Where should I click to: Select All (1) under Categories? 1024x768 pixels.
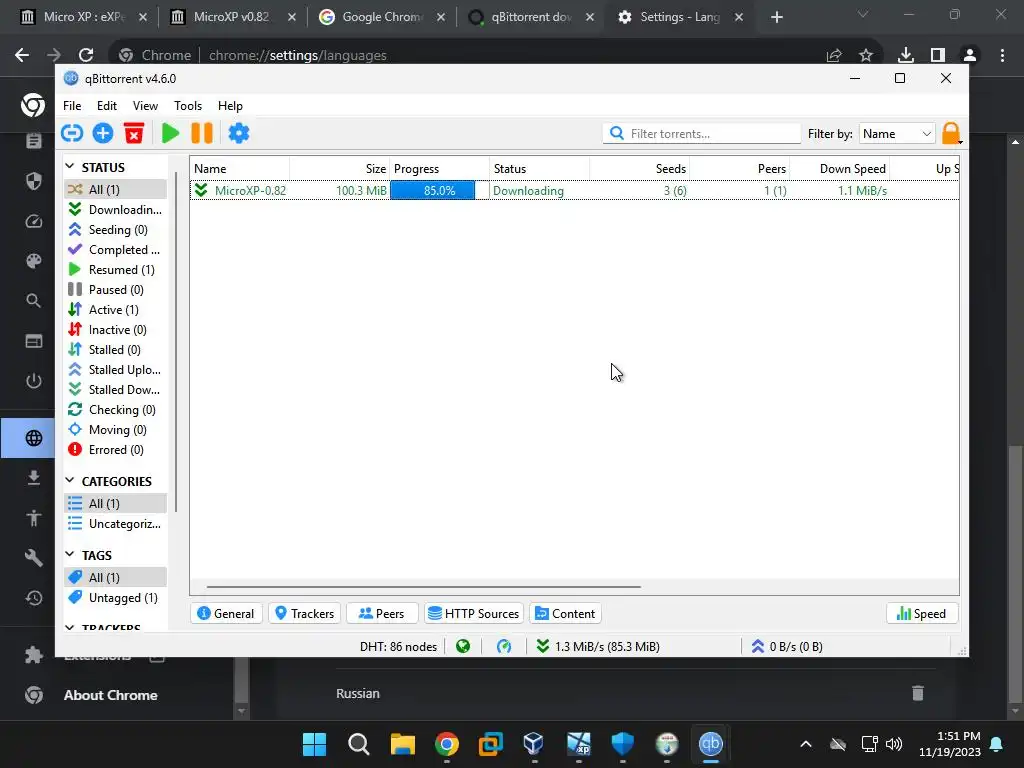point(116,504)
